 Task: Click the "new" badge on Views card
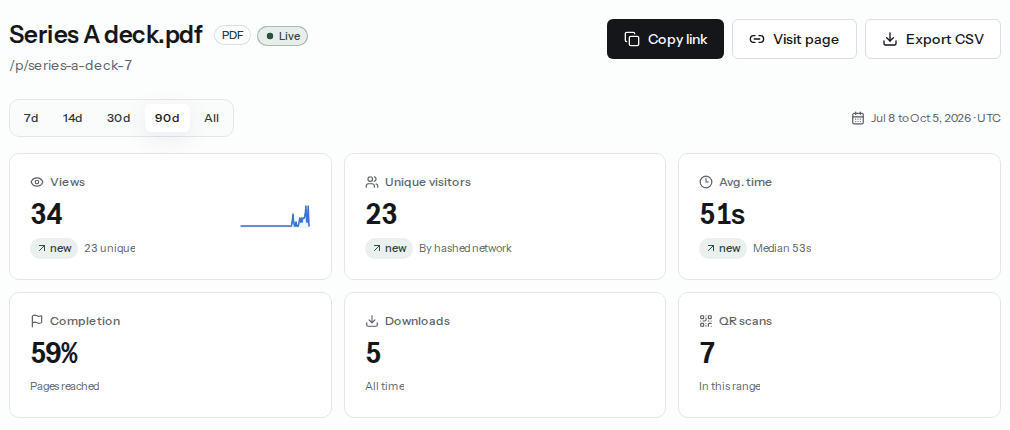[x=54, y=248]
